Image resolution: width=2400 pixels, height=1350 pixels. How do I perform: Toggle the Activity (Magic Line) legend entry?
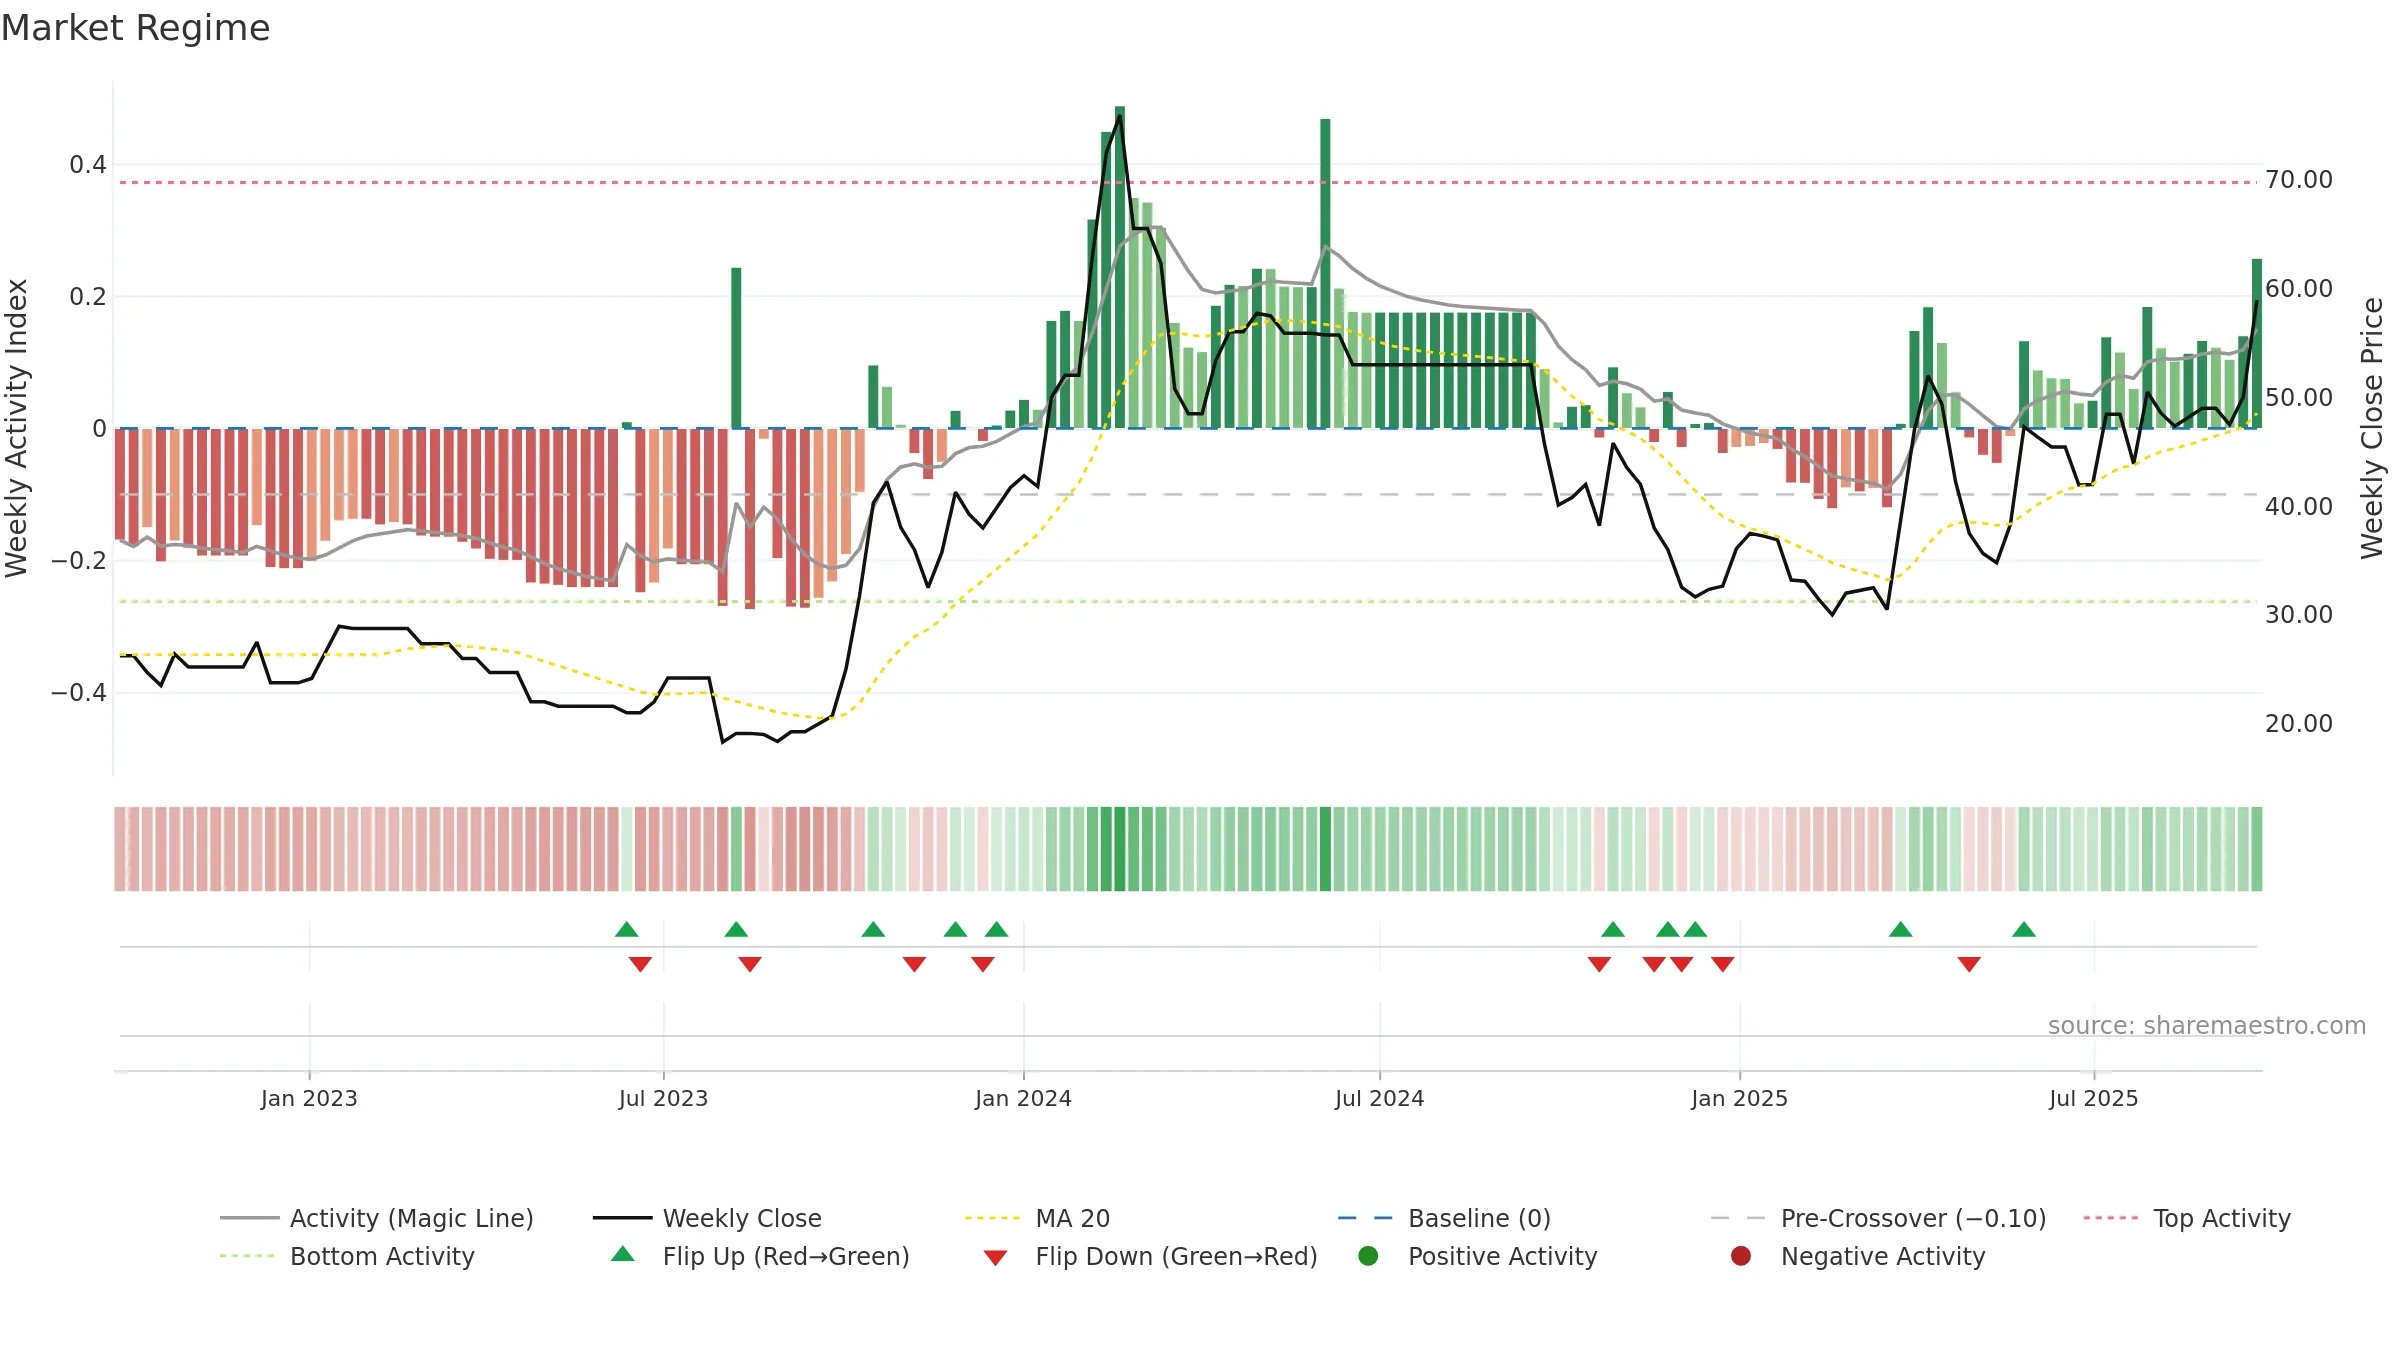pyautogui.click(x=377, y=1218)
